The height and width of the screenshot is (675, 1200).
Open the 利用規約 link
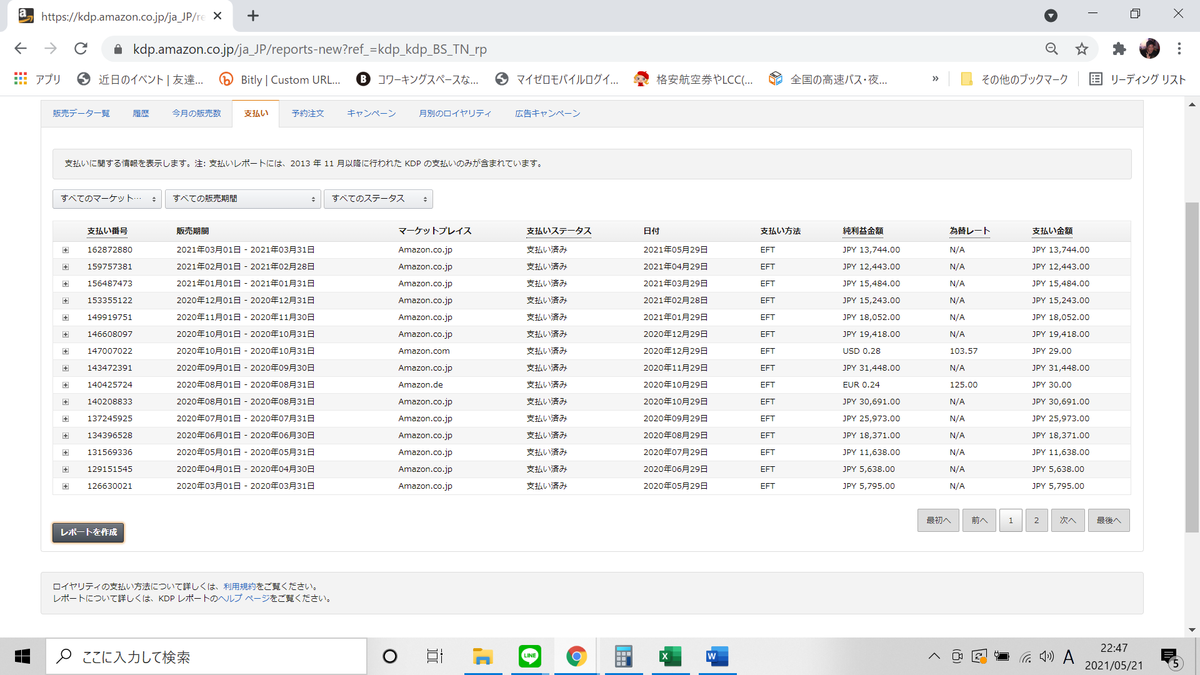pyautogui.click(x=240, y=586)
